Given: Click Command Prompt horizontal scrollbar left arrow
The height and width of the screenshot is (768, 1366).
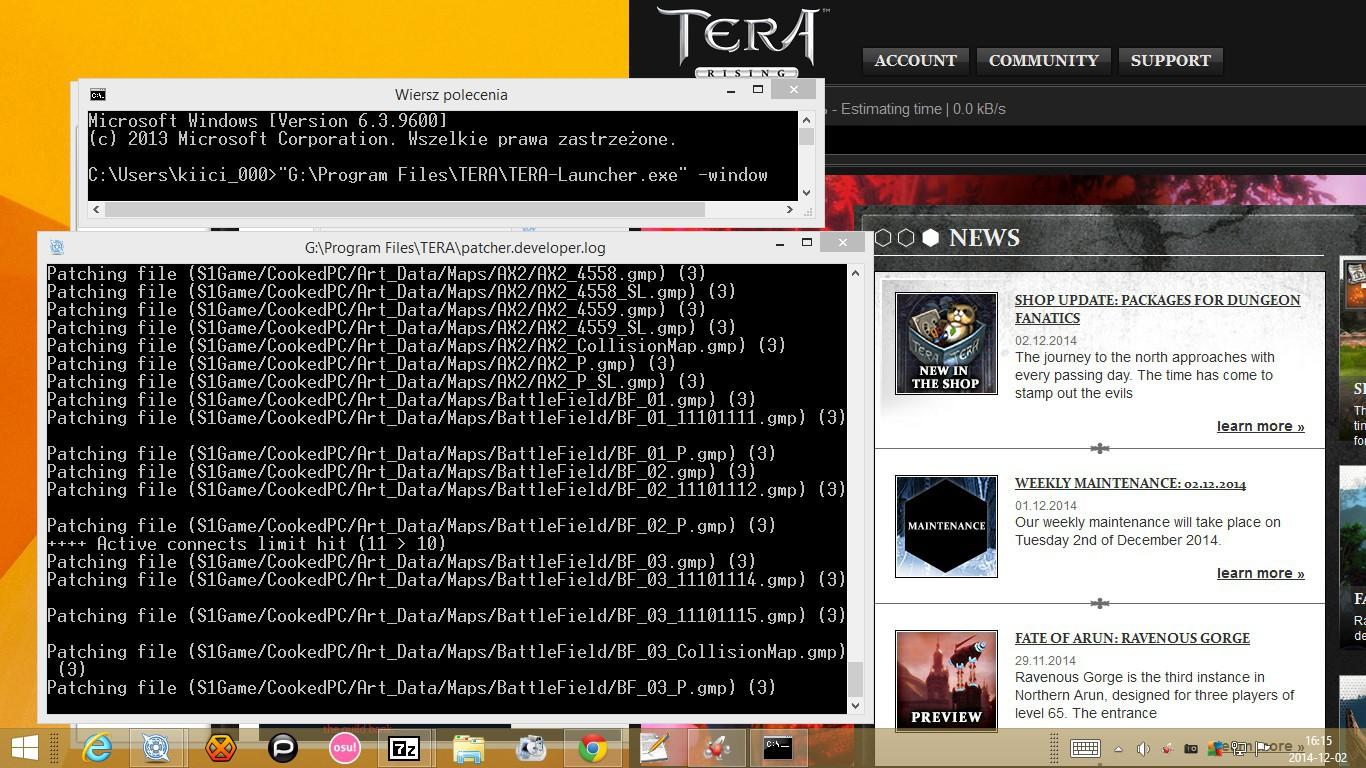Looking at the screenshot, I should coord(96,209).
